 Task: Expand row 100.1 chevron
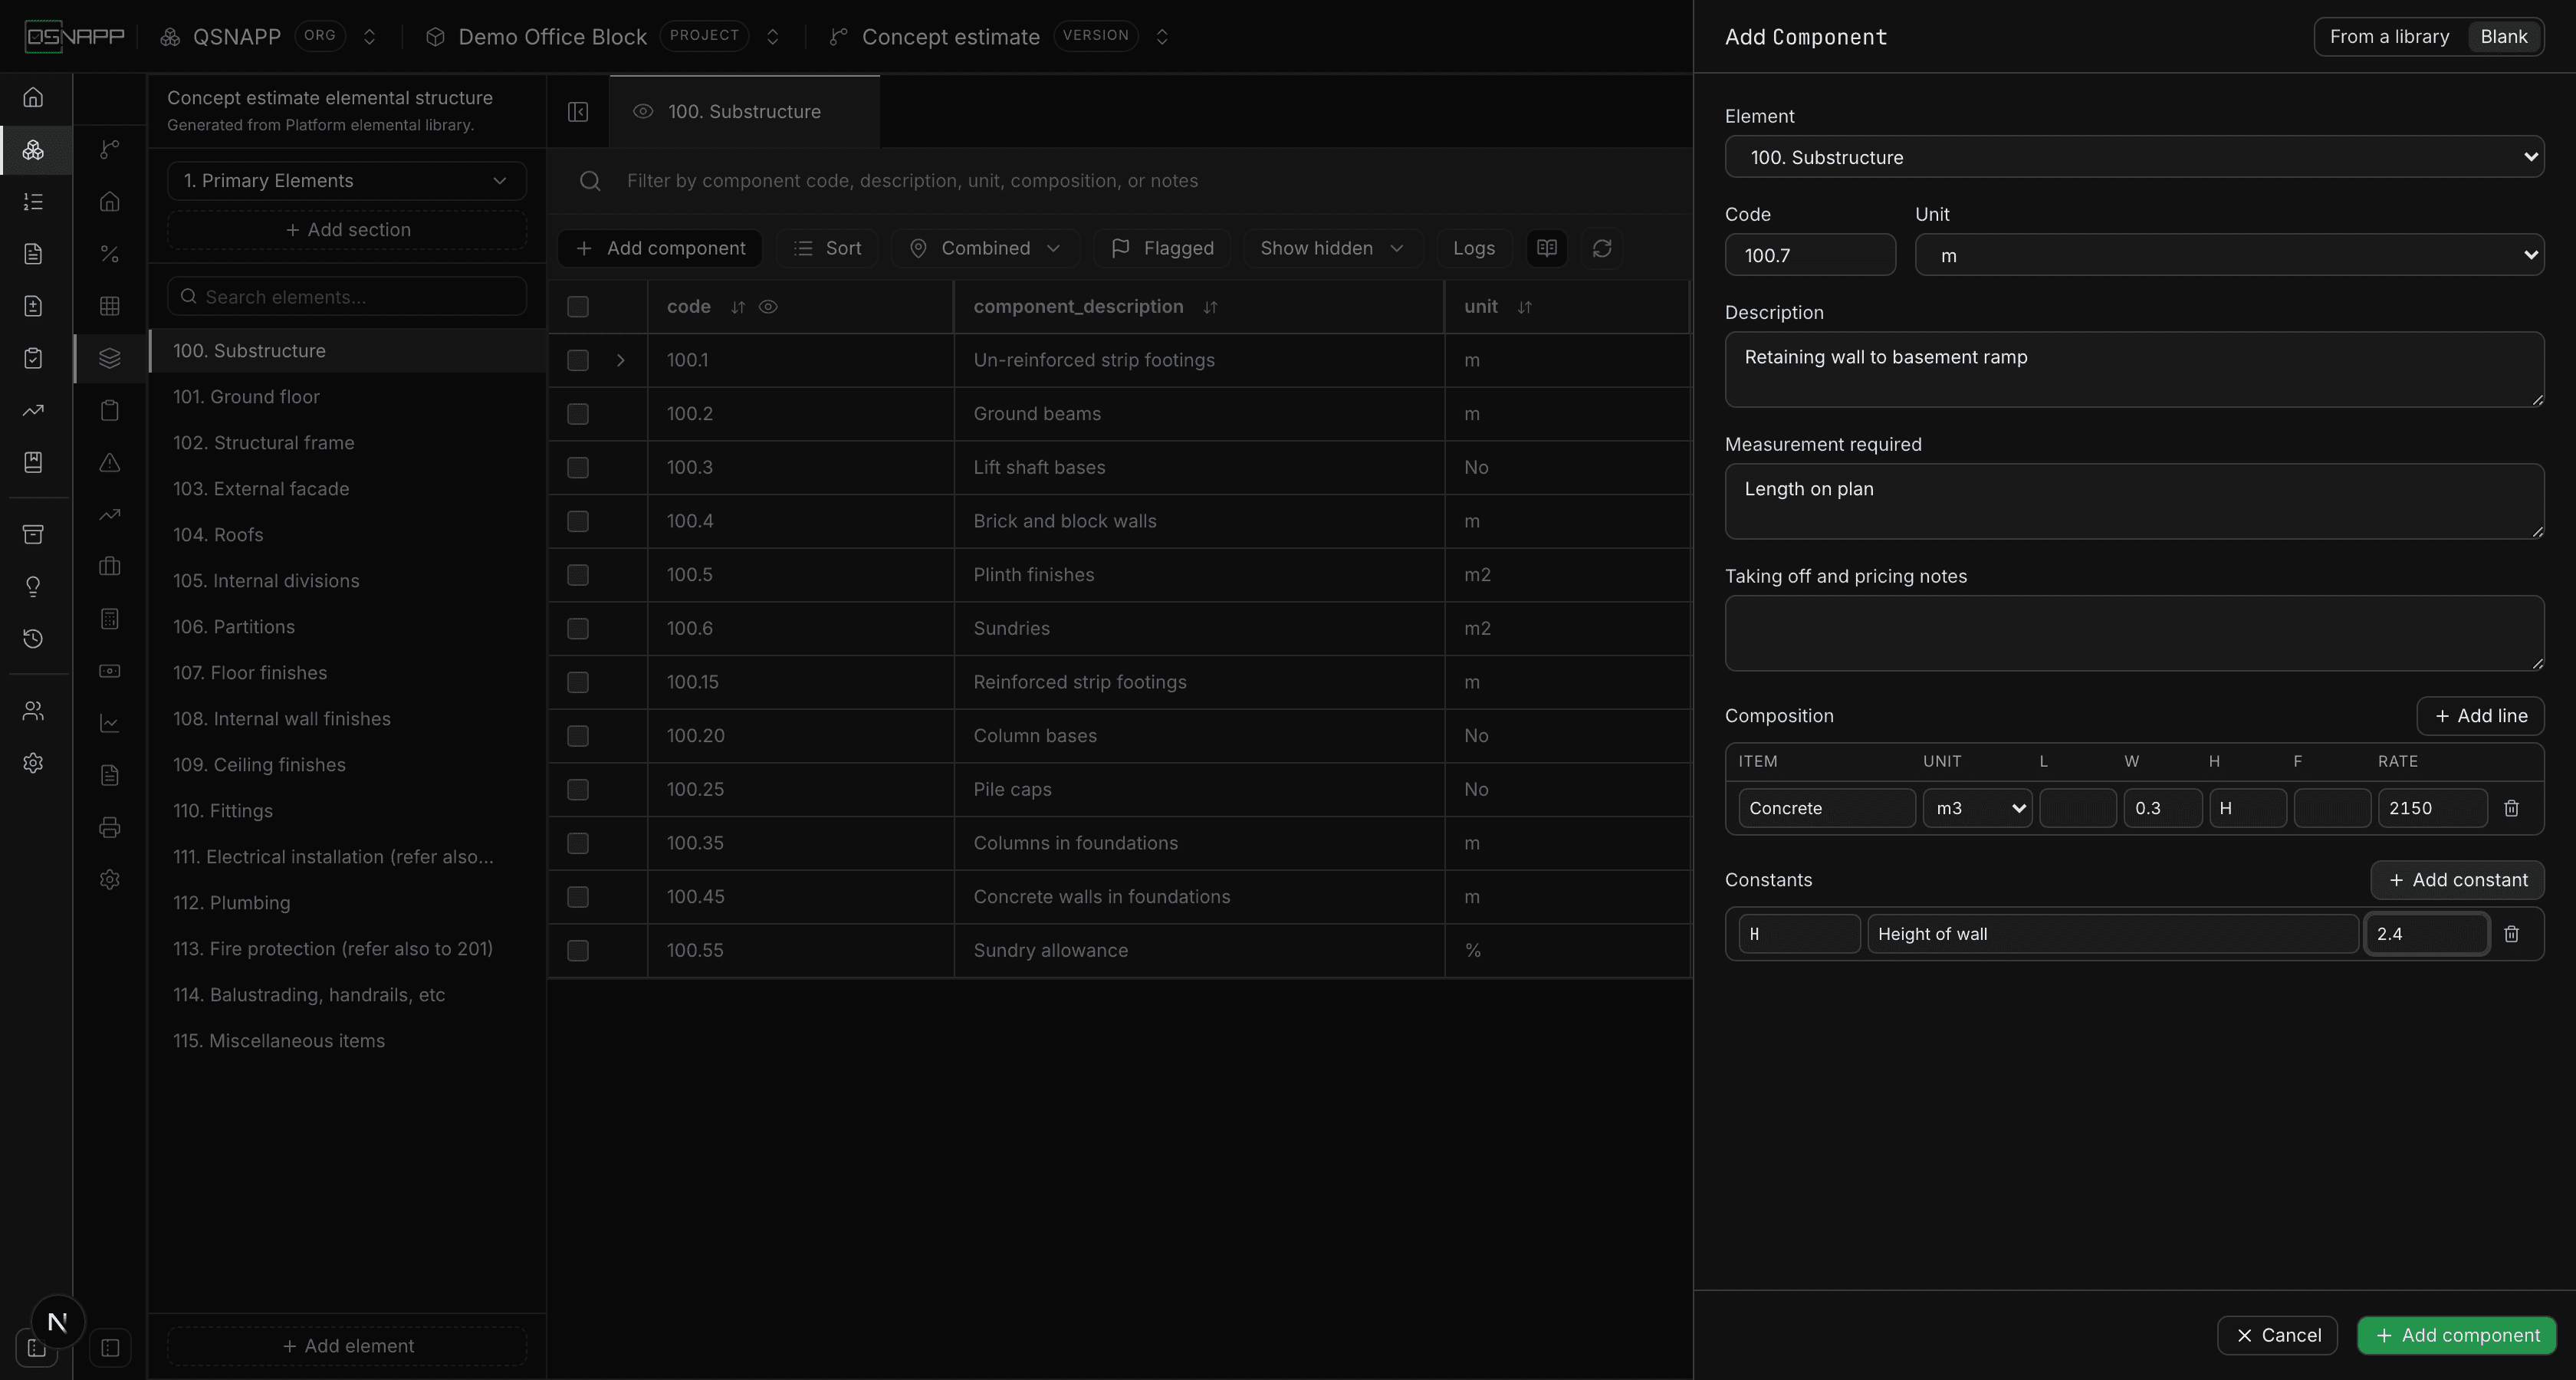click(620, 360)
